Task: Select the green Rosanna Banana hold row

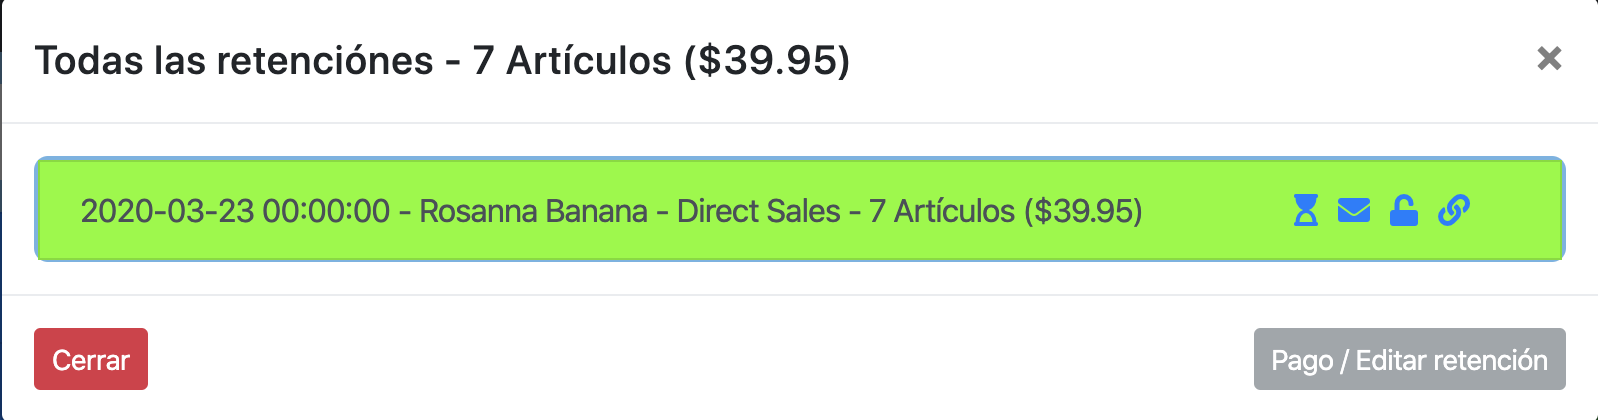Action: click(800, 210)
